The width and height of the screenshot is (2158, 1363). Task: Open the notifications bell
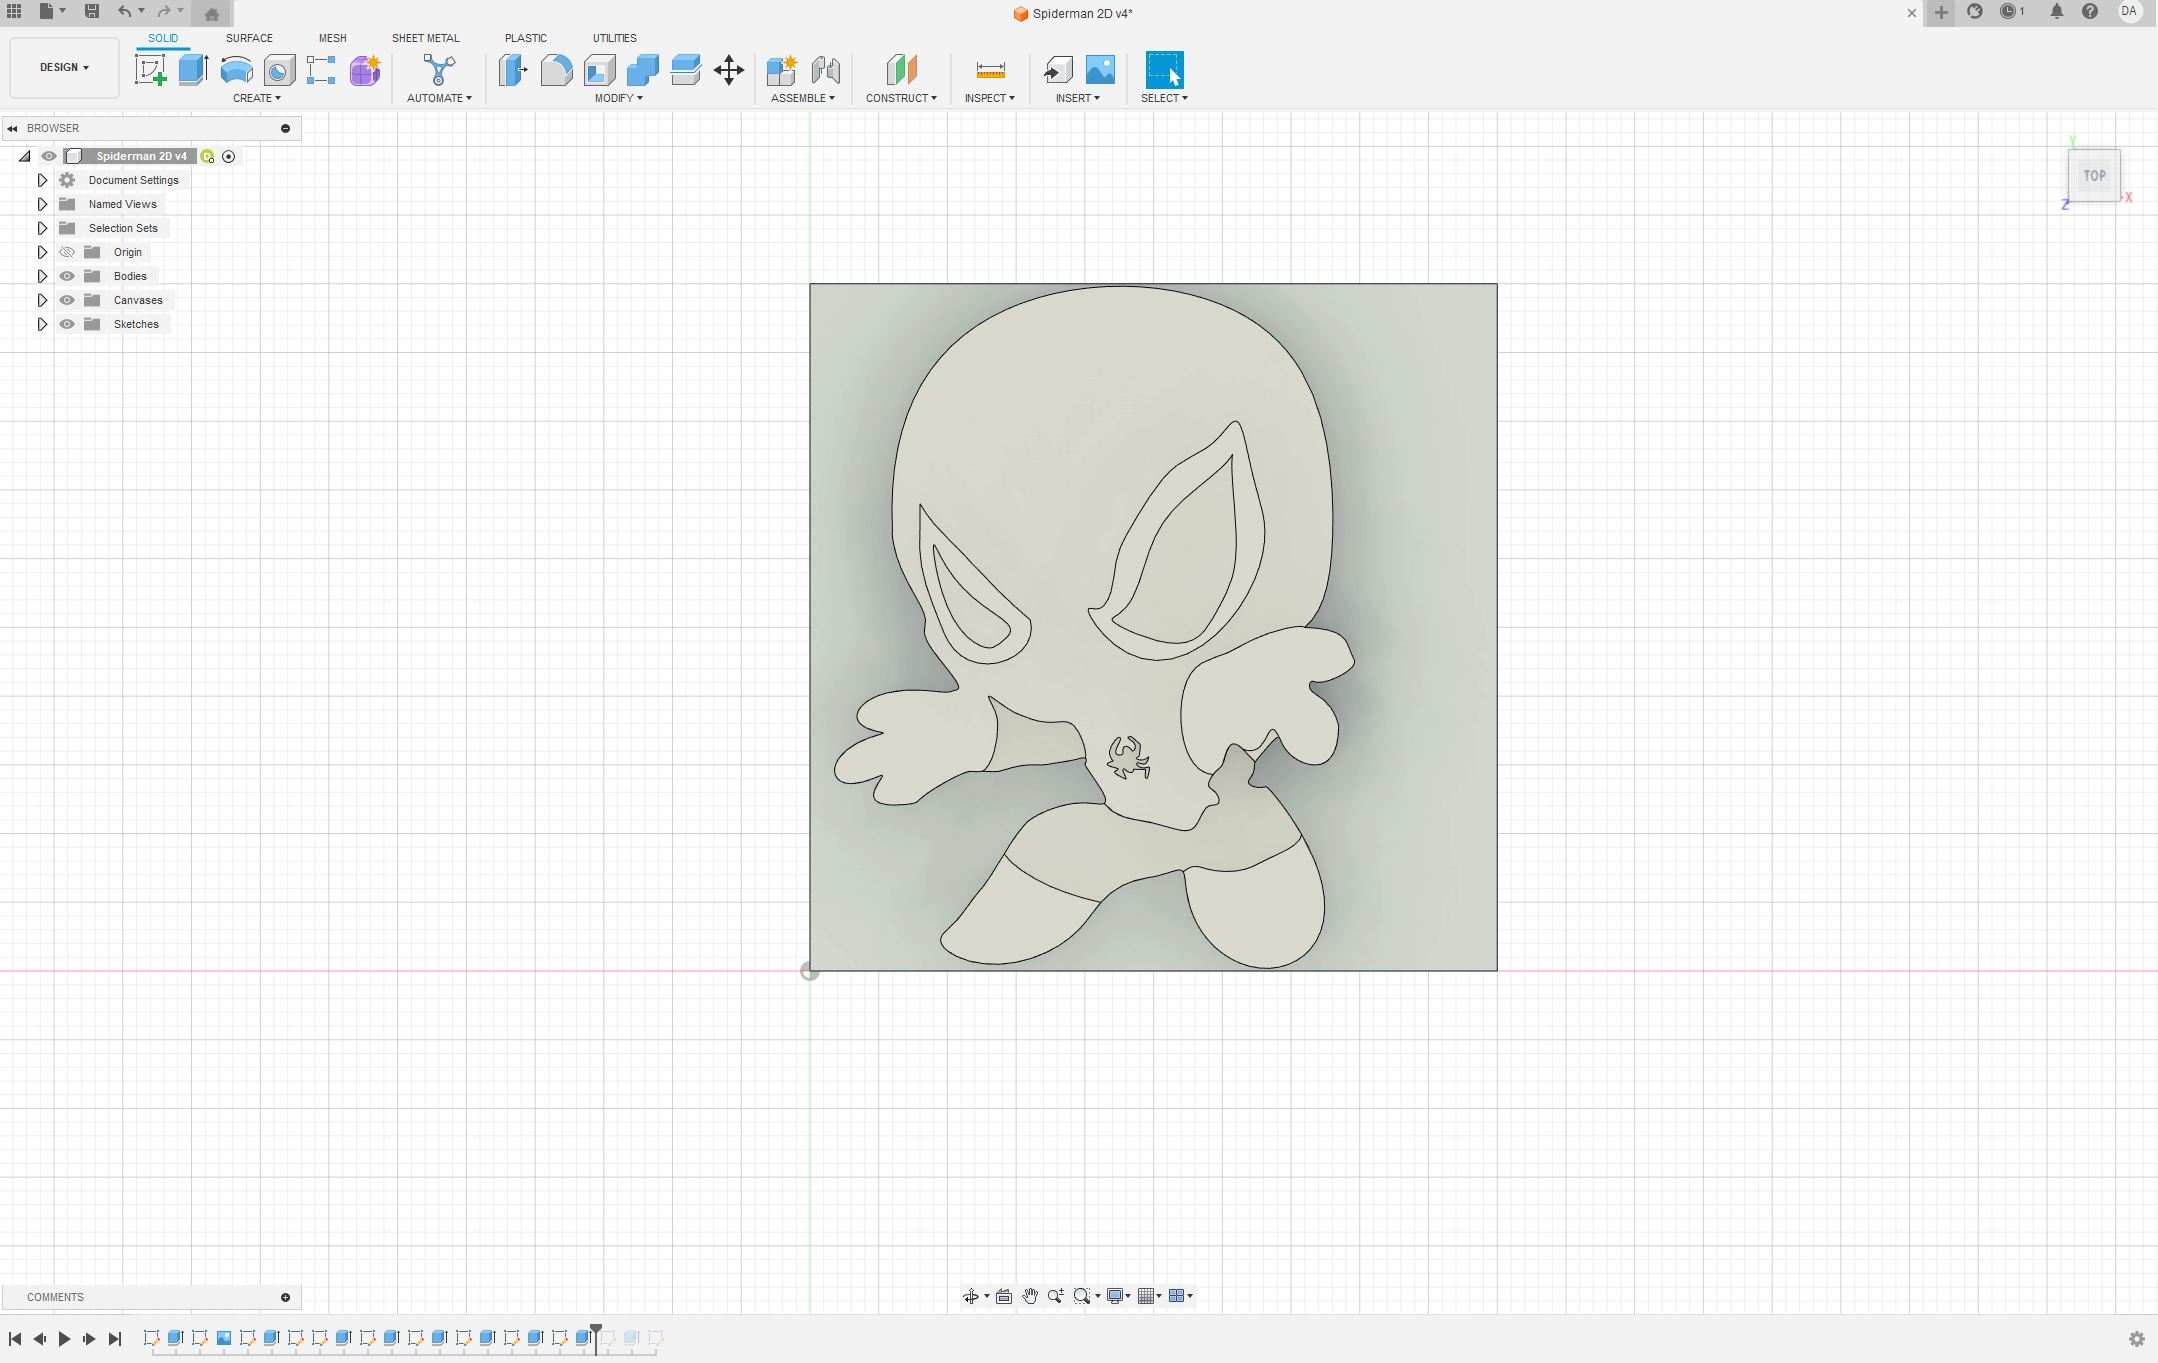[2056, 12]
